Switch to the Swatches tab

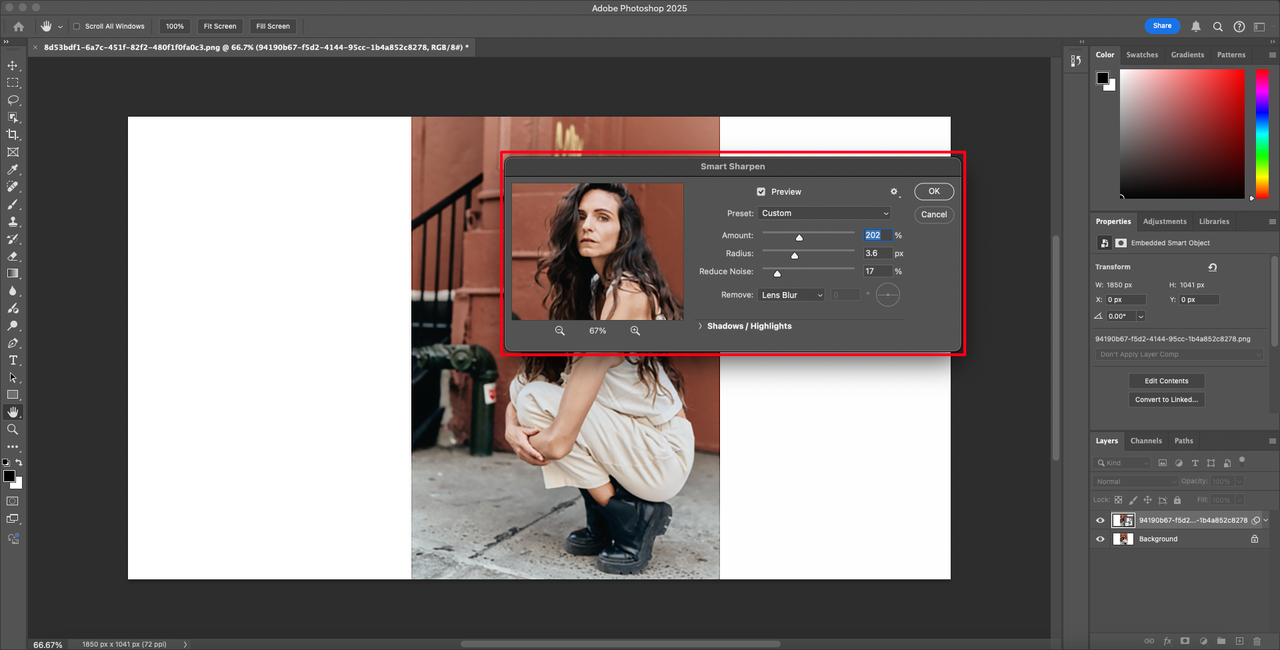(1141, 55)
